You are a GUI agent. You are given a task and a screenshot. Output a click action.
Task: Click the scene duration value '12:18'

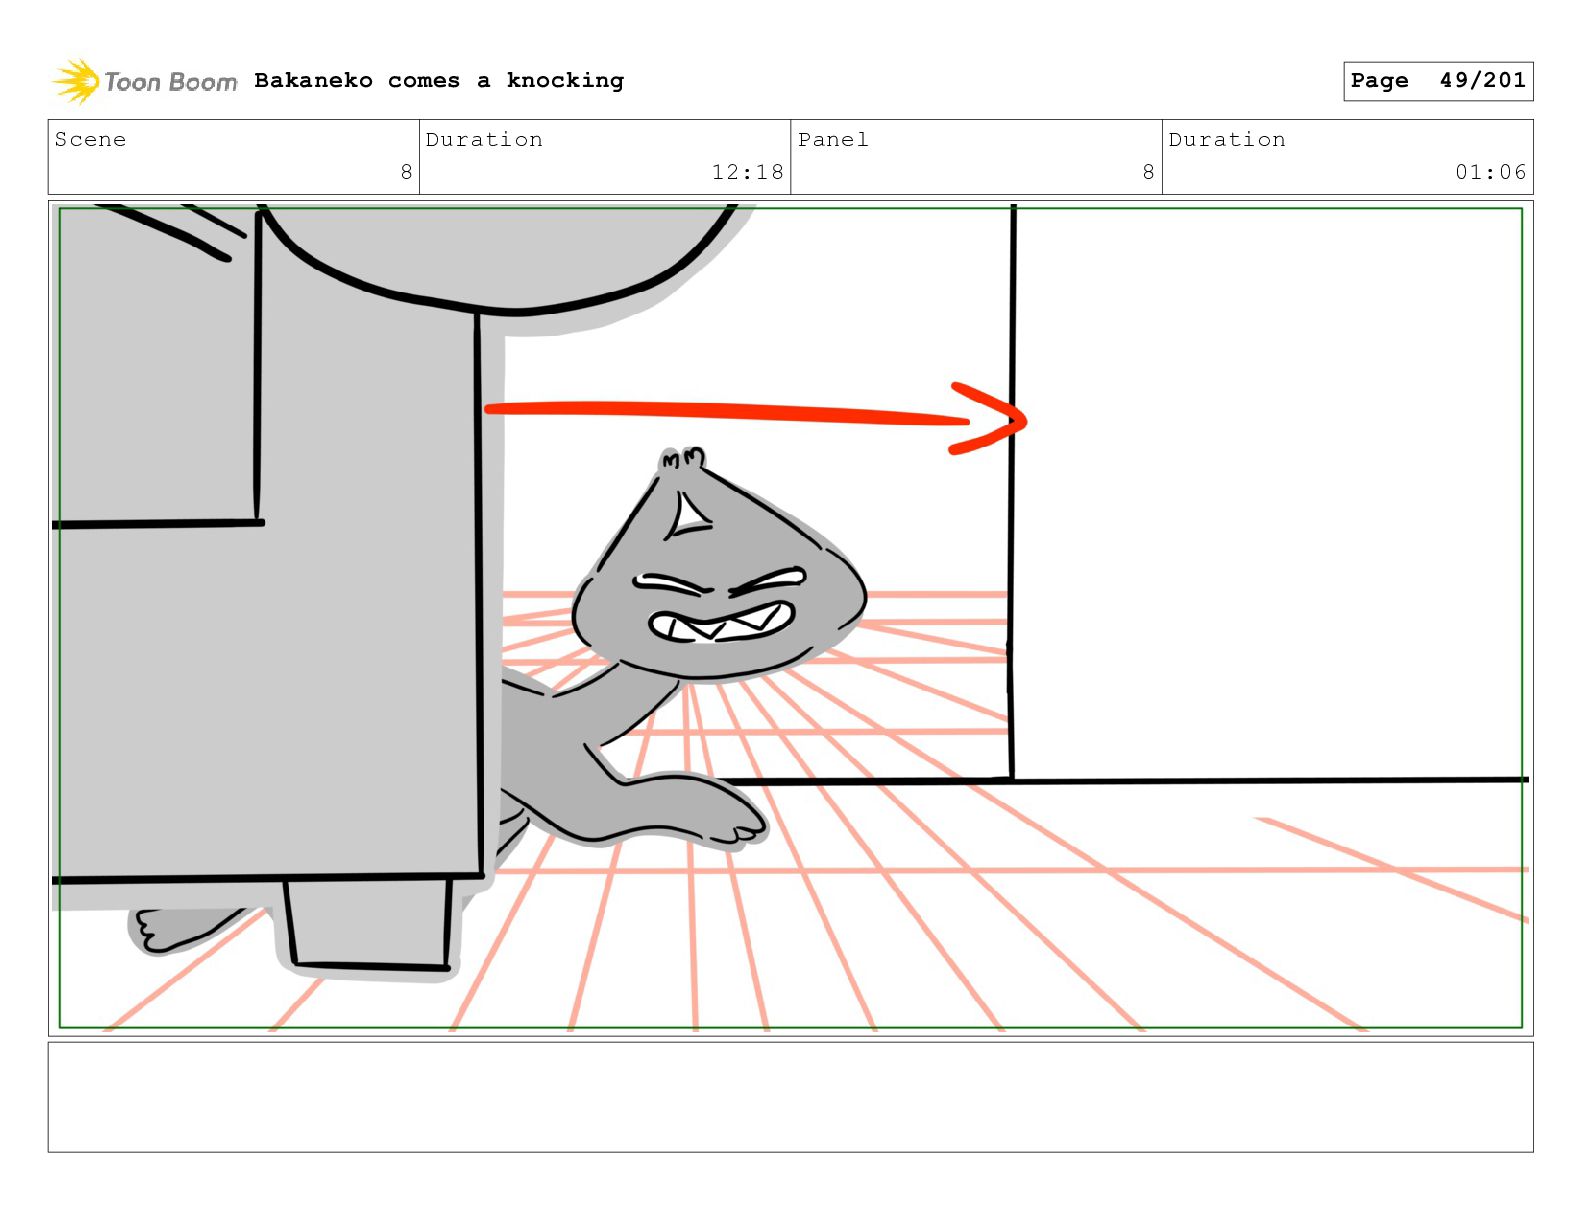[747, 172]
